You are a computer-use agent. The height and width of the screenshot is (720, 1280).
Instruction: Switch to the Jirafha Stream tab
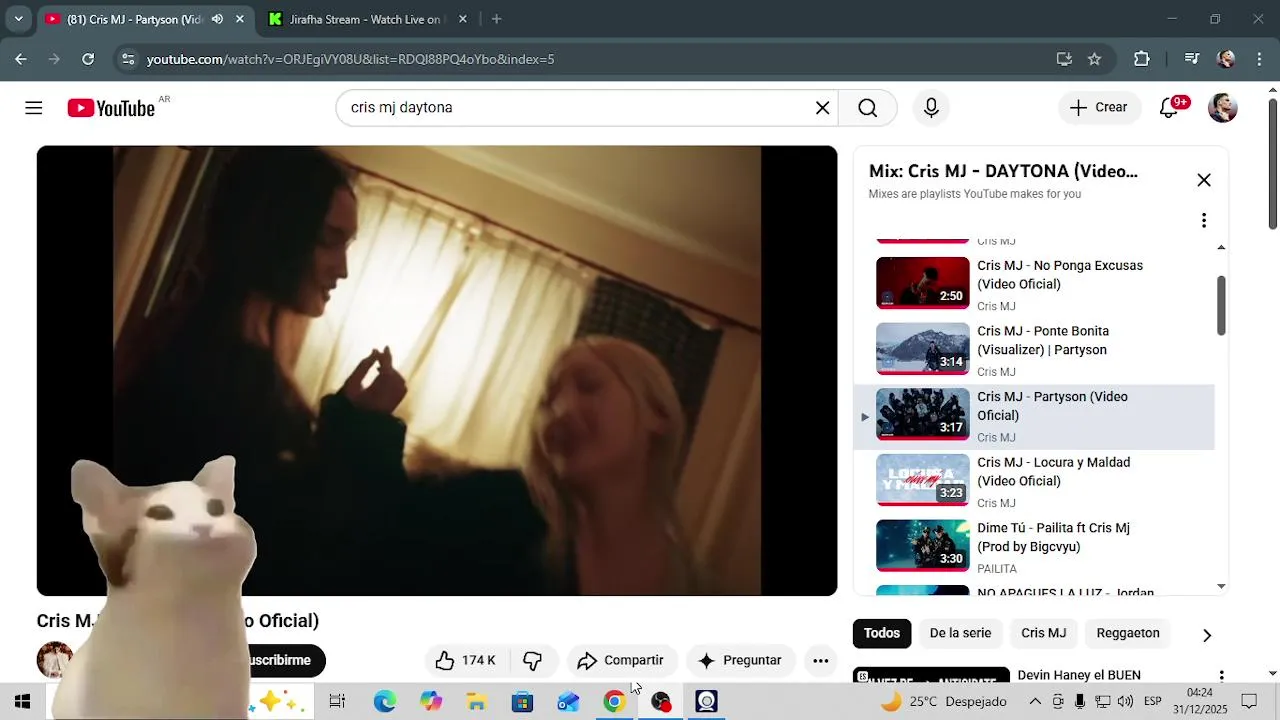[x=366, y=19]
